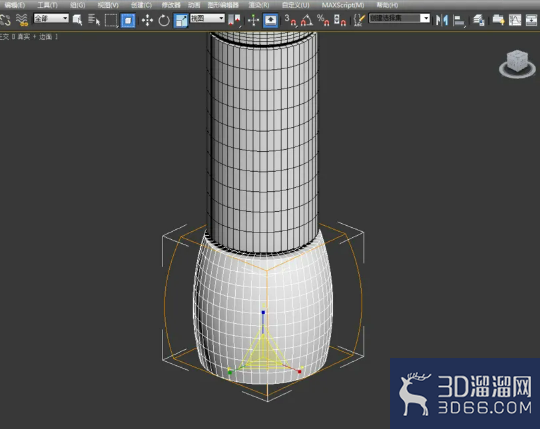Activate the Select and Move tool
Viewport: 540px width, 429px height.
pyautogui.click(x=147, y=20)
